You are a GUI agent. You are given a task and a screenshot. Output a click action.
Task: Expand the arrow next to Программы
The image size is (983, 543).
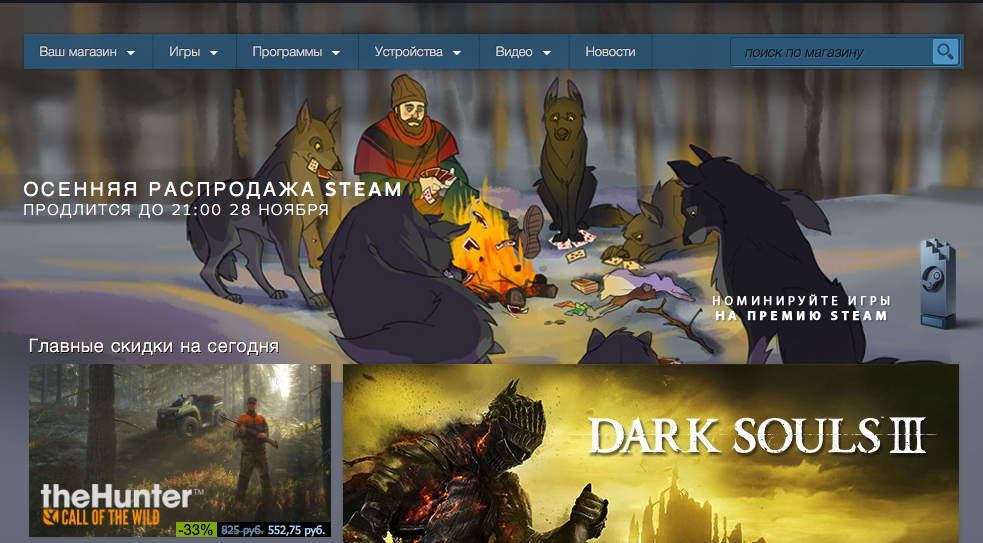(336, 53)
